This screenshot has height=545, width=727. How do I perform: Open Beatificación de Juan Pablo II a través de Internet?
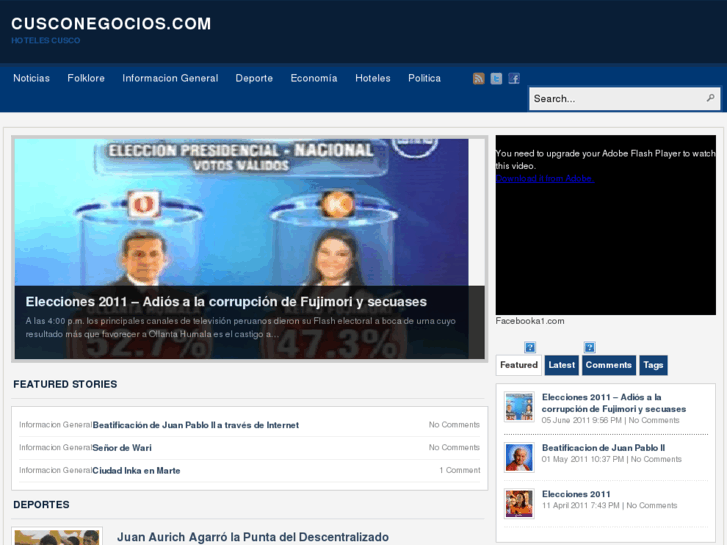tap(196, 425)
